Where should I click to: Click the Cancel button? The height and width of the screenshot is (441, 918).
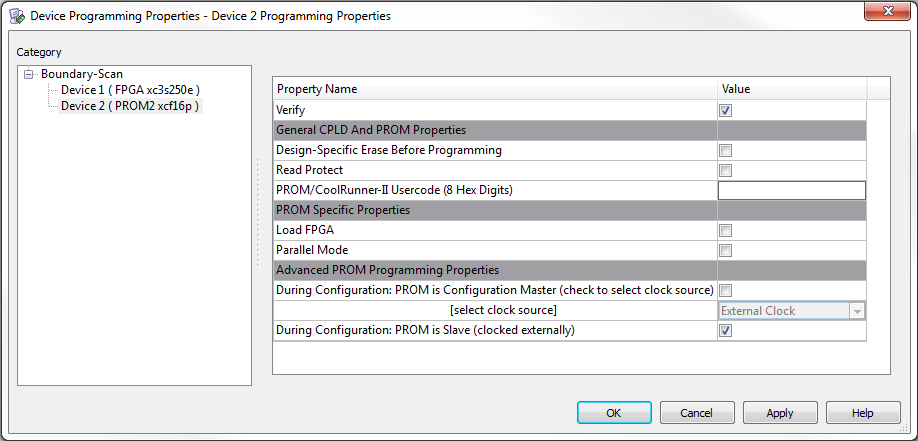(696, 413)
